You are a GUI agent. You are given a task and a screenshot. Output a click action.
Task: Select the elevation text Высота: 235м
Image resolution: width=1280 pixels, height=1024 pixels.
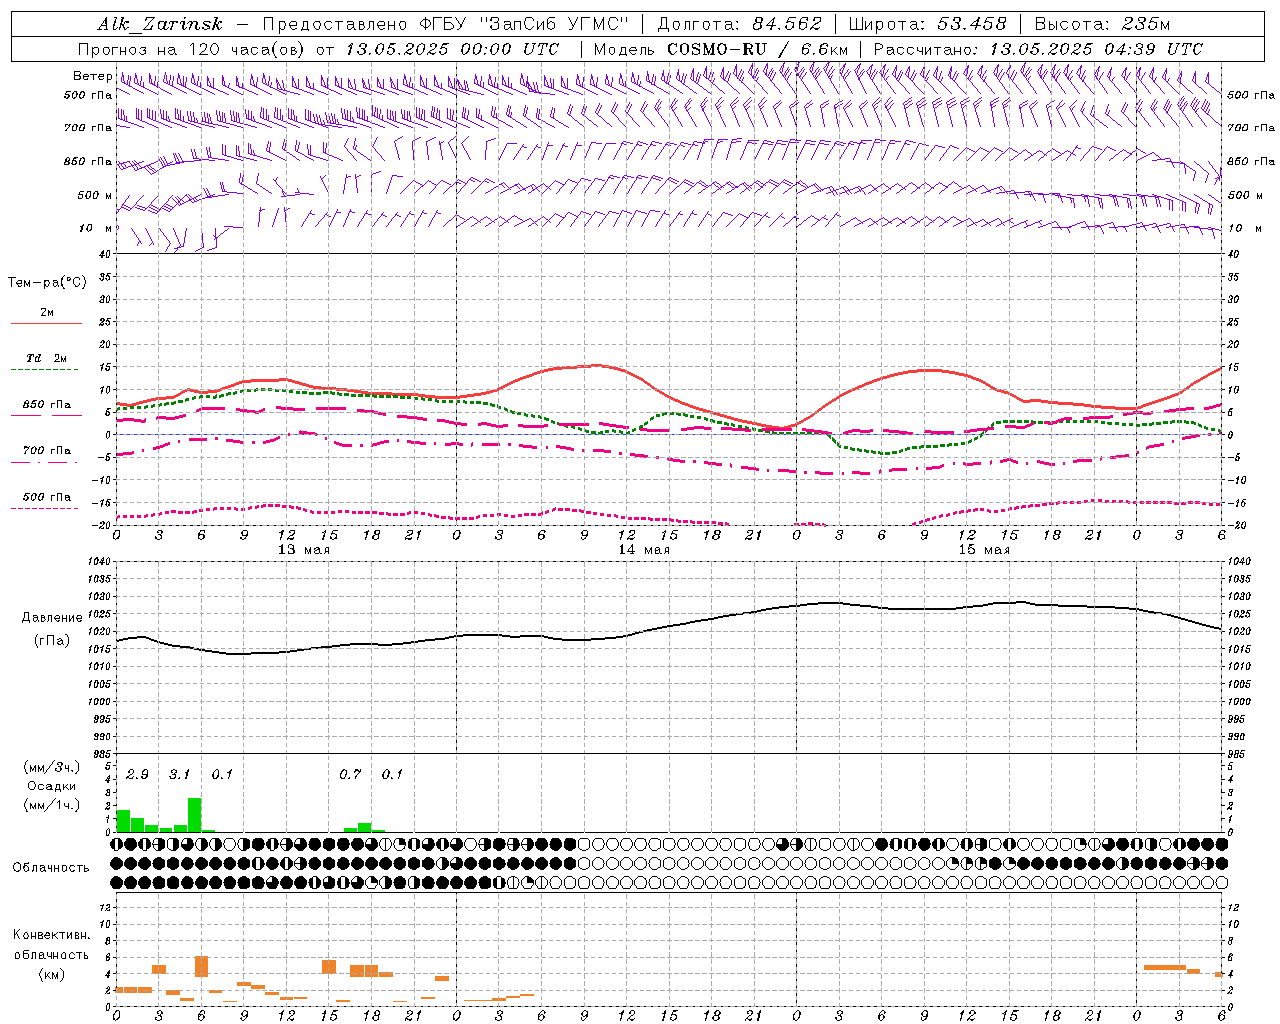tap(1102, 24)
